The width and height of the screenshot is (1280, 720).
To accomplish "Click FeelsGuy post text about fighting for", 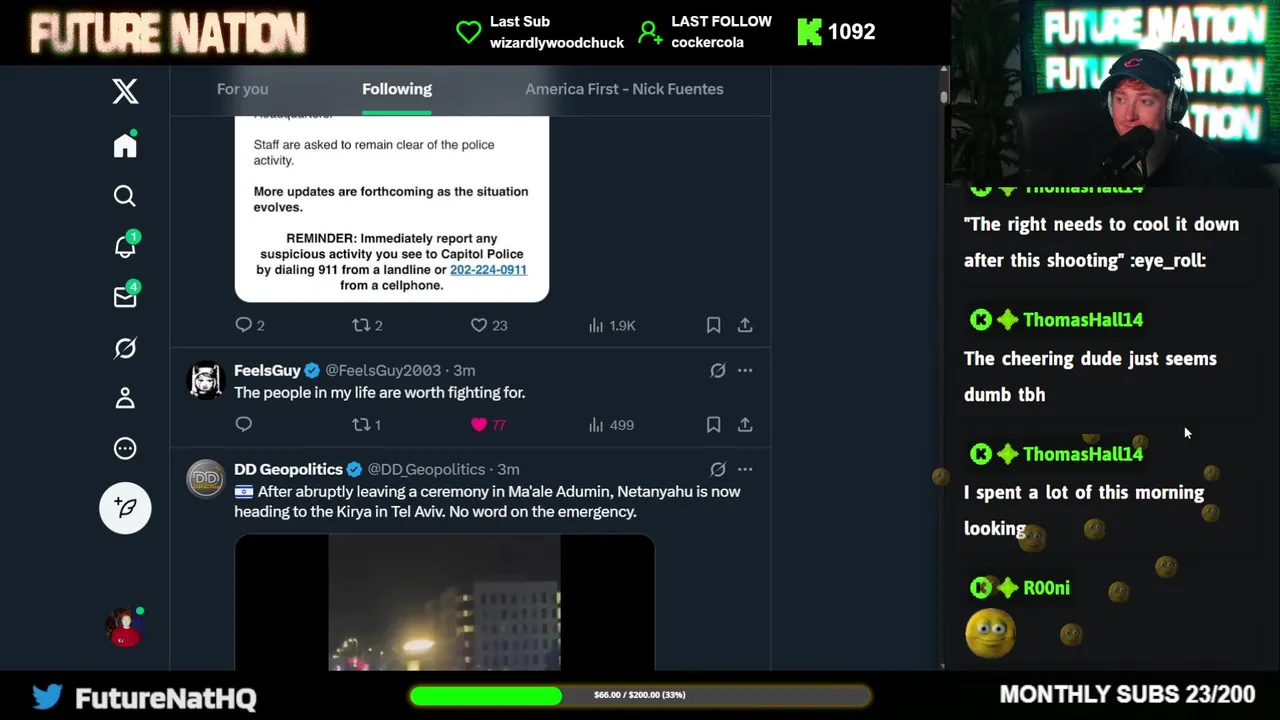I will 380,393.
